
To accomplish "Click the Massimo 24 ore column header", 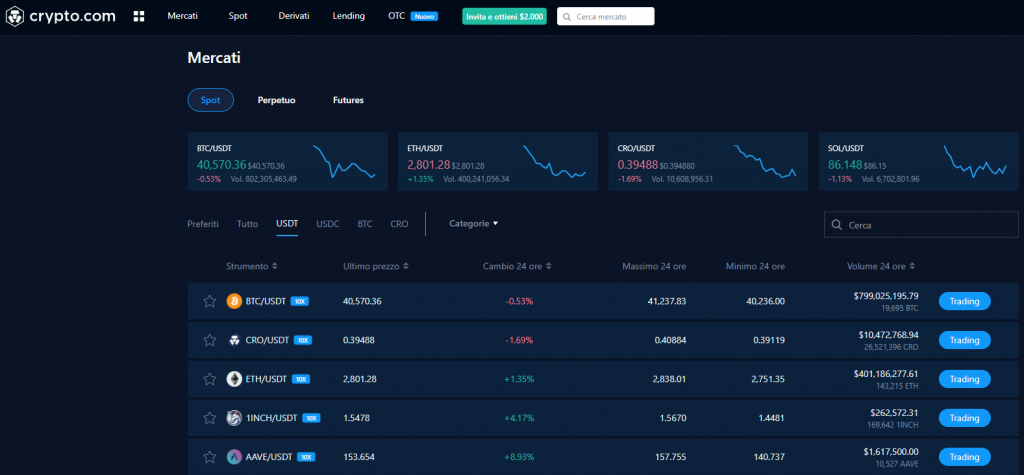I will pos(654,267).
